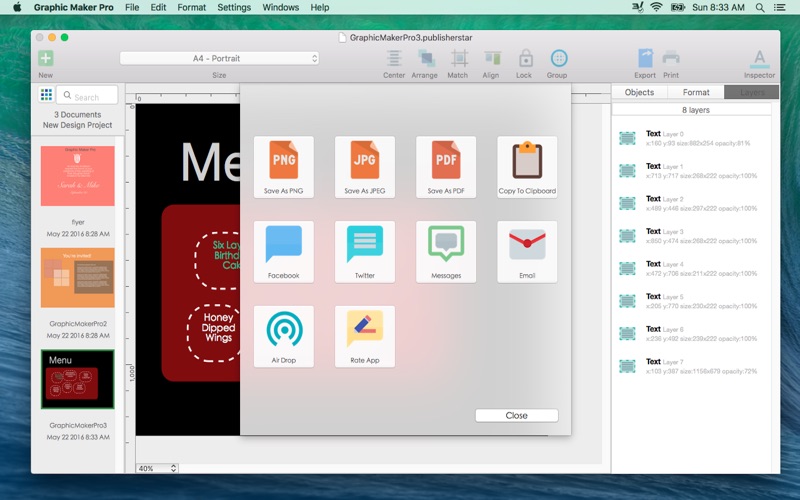Switch to the Format tab

click(696, 92)
